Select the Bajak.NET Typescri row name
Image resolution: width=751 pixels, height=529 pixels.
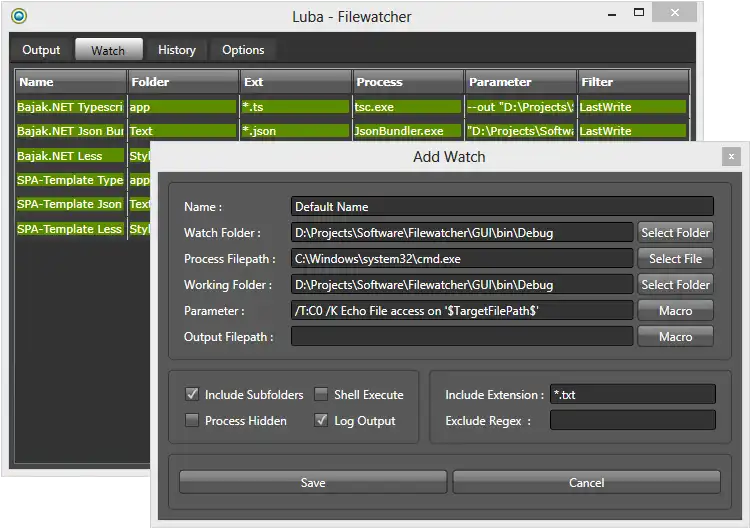(x=70, y=107)
